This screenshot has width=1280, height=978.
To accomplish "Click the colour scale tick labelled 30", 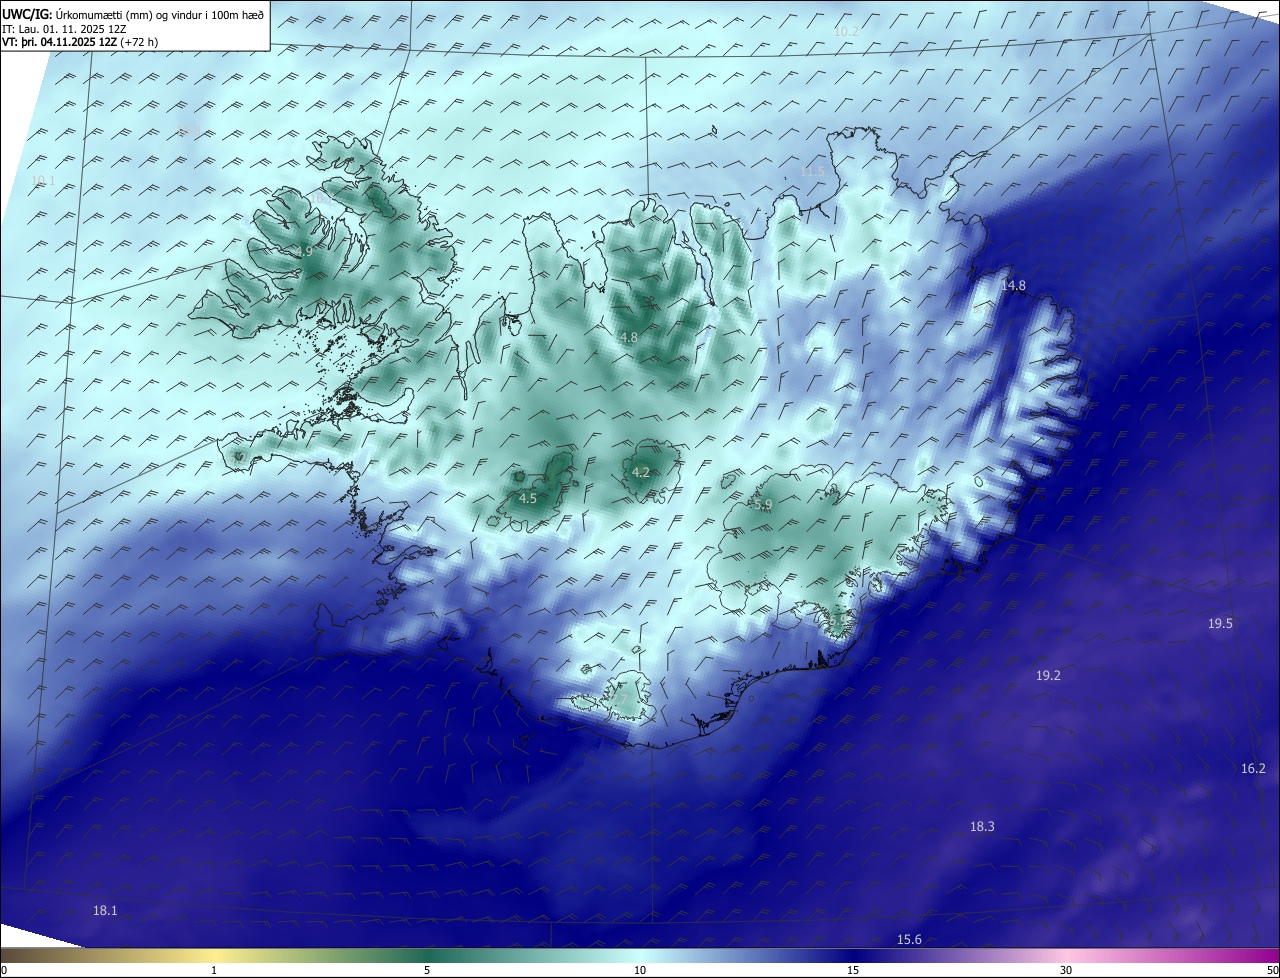I will [x=1066, y=971].
